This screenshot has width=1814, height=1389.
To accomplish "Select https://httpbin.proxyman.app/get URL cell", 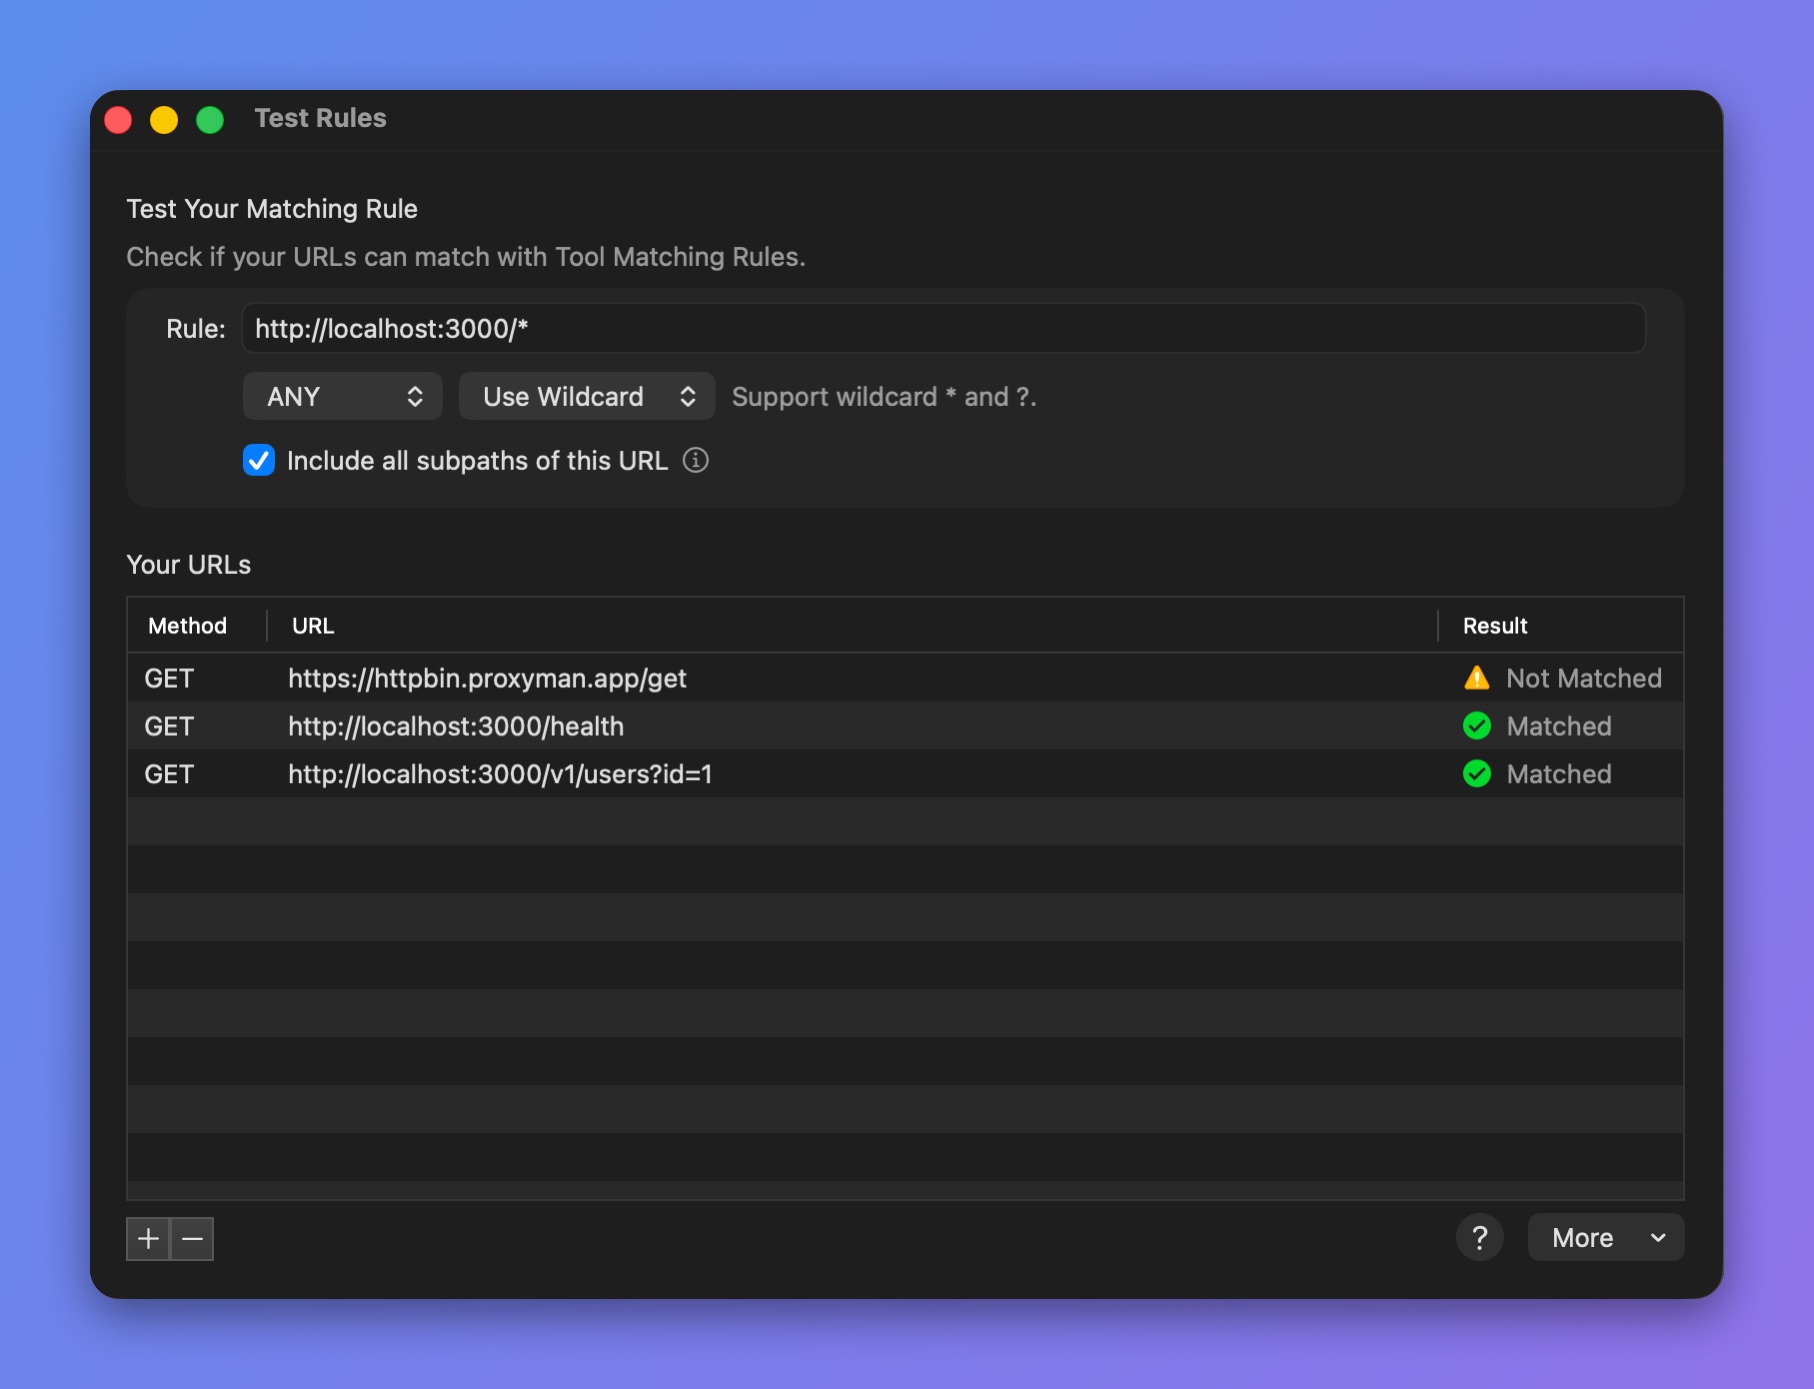I will [487, 678].
